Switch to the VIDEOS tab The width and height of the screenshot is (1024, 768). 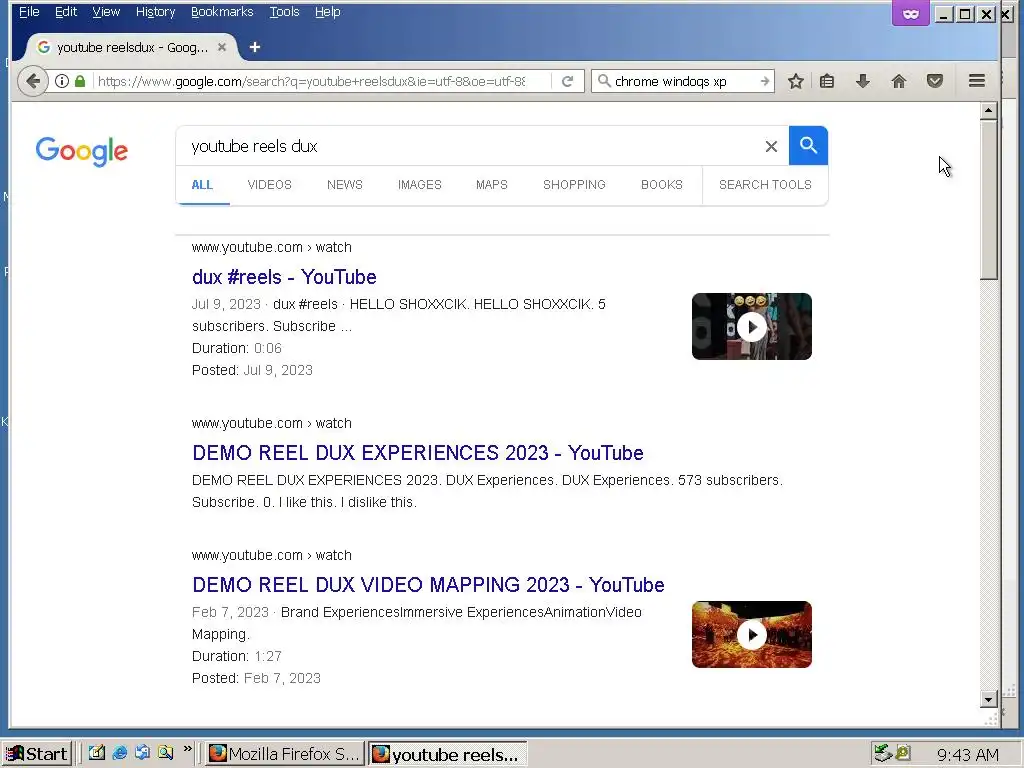point(269,185)
